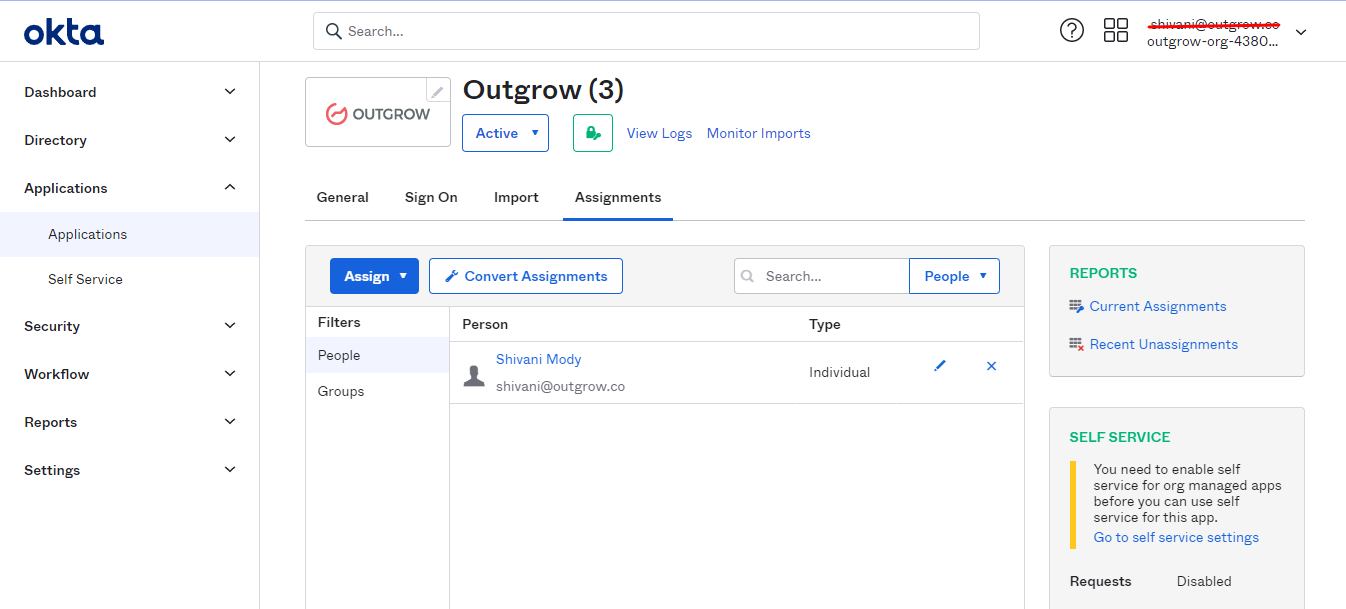Image resolution: width=1346 pixels, height=609 pixels.
Task: Click the Recent Unassignments report icon
Action: tap(1076, 344)
